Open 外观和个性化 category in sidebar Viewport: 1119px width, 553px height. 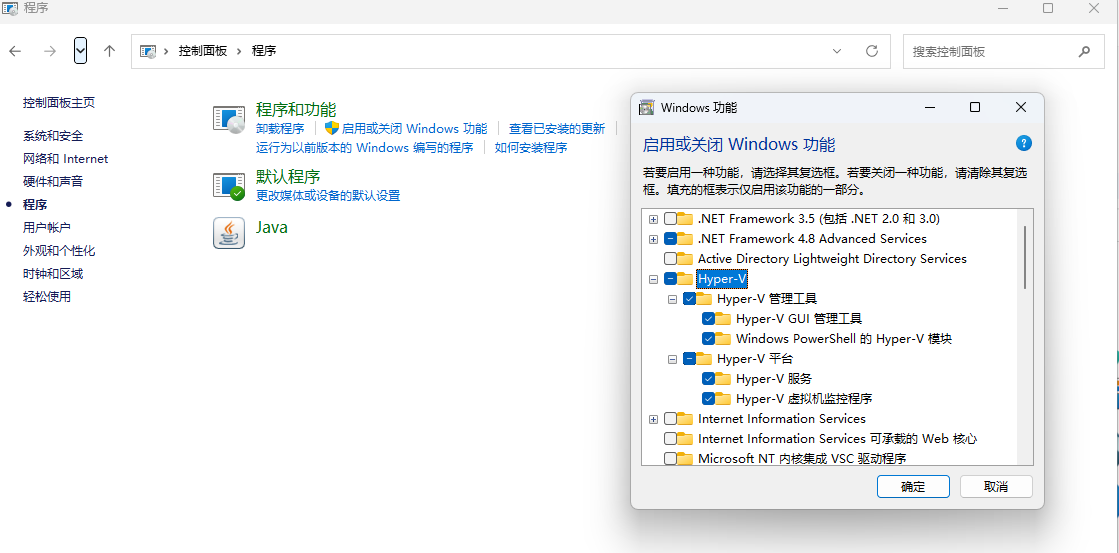(59, 250)
